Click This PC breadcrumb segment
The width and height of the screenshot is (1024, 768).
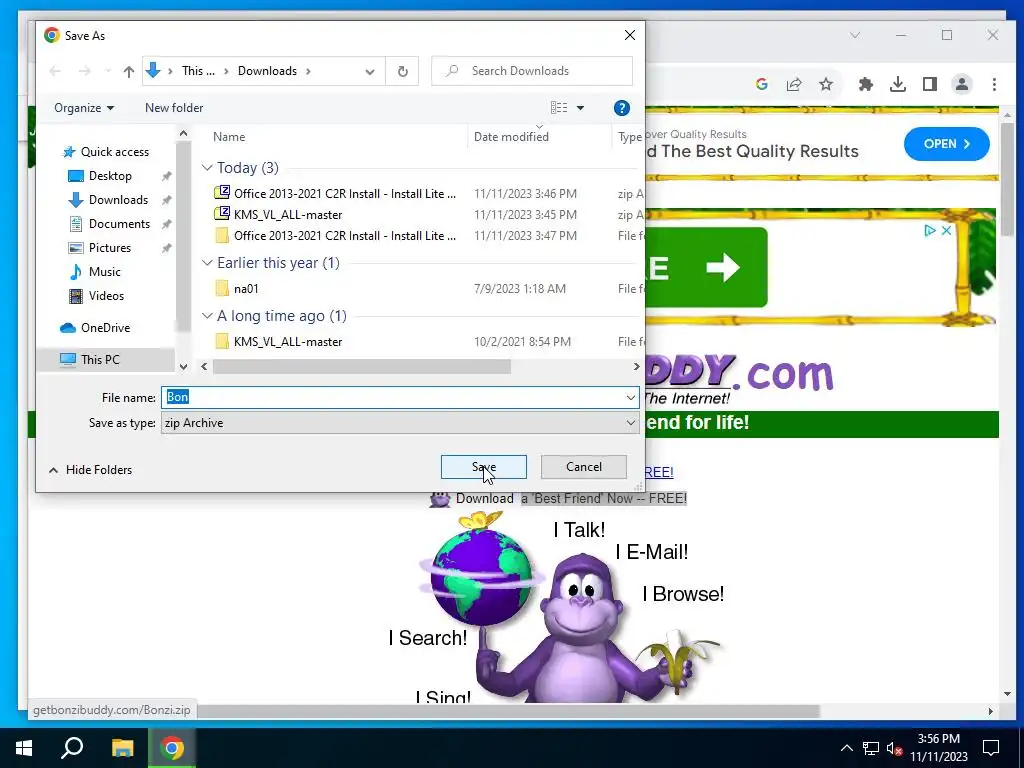click(198, 71)
